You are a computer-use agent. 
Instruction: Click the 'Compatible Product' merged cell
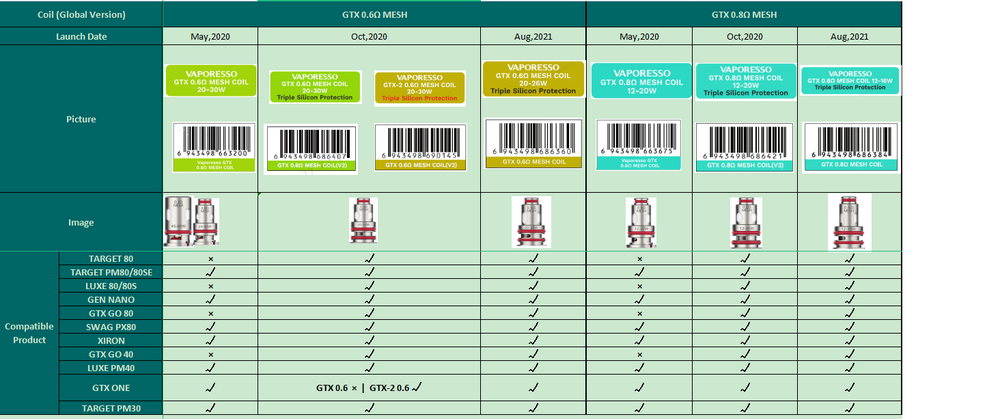coord(29,333)
